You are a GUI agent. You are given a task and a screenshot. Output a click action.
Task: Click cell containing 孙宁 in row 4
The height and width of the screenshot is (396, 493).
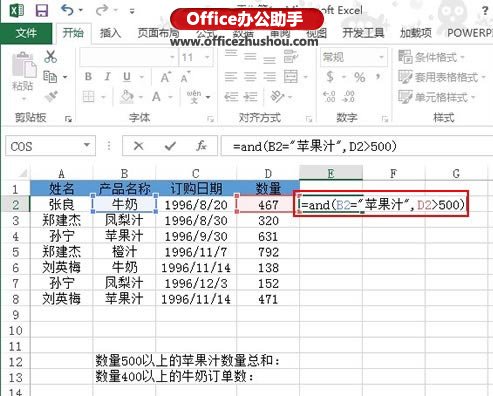62,236
